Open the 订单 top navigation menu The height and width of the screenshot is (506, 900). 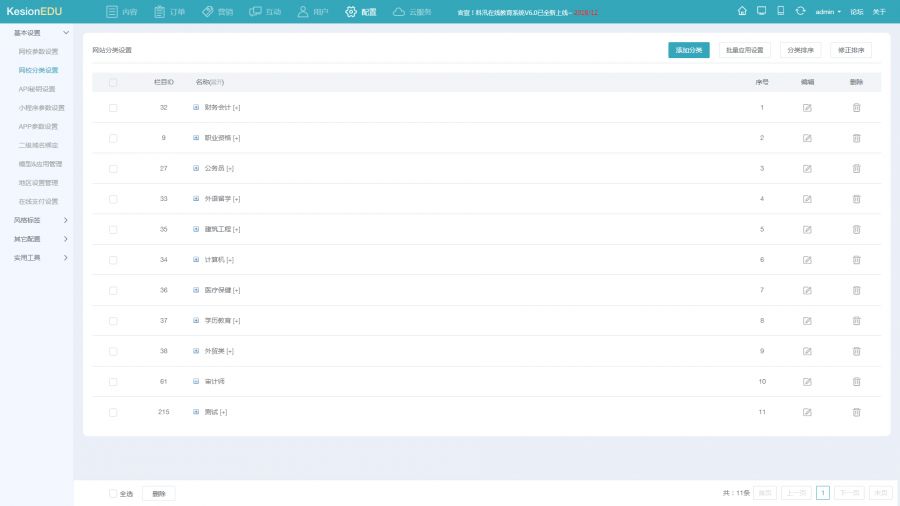point(170,11)
